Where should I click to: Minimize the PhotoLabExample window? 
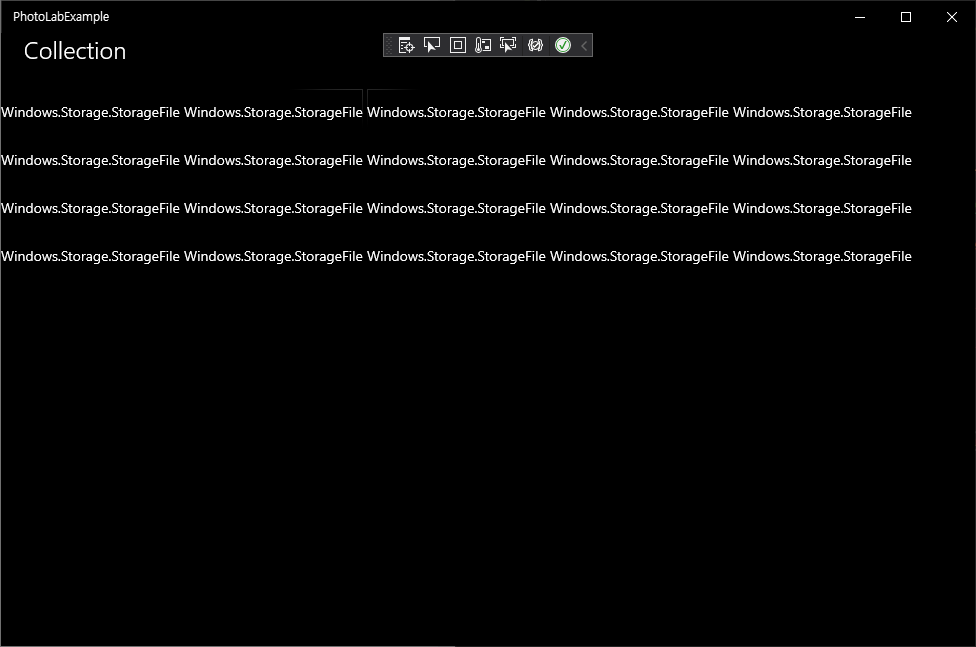860,17
